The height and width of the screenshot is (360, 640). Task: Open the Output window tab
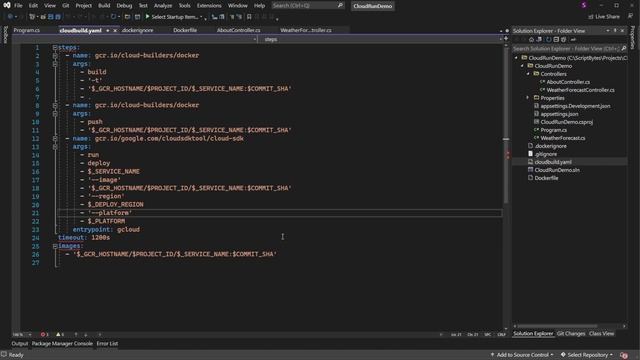click(x=20, y=344)
